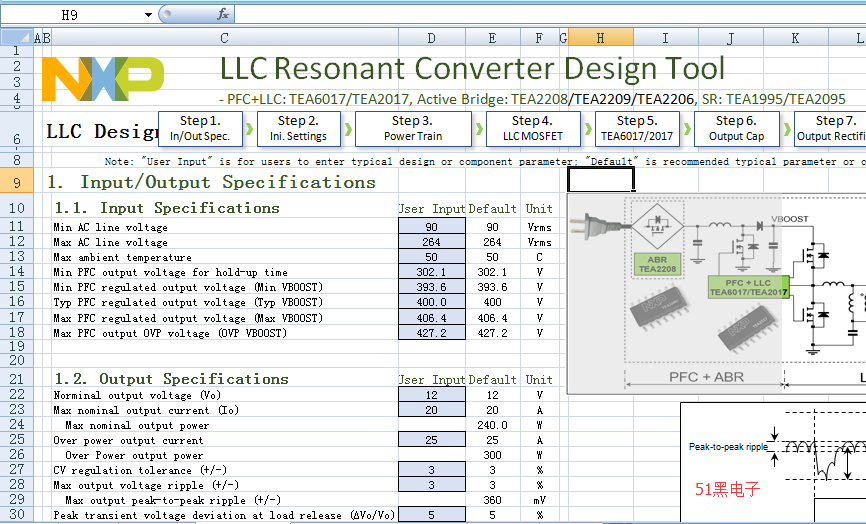The width and height of the screenshot is (866, 524).
Task: Open the Name Box dropdown arrow
Action: pyautogui.click(x=148, y=14)
